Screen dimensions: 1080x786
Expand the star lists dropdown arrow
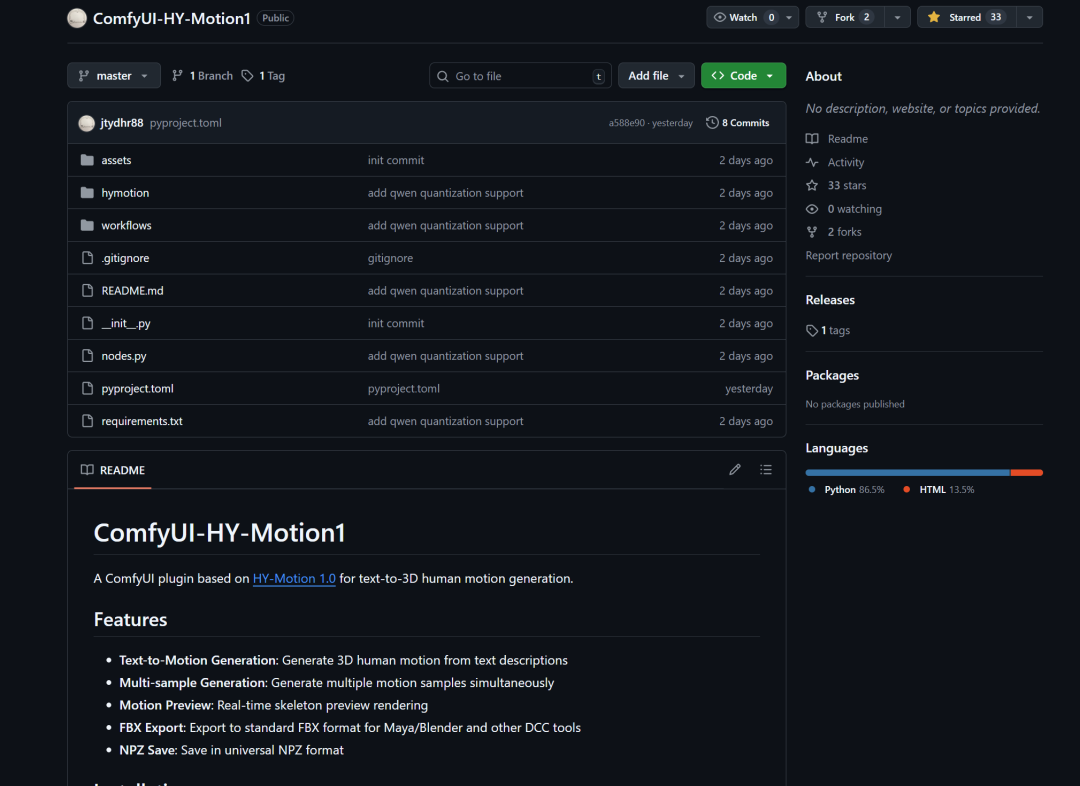pos(1029,17)
